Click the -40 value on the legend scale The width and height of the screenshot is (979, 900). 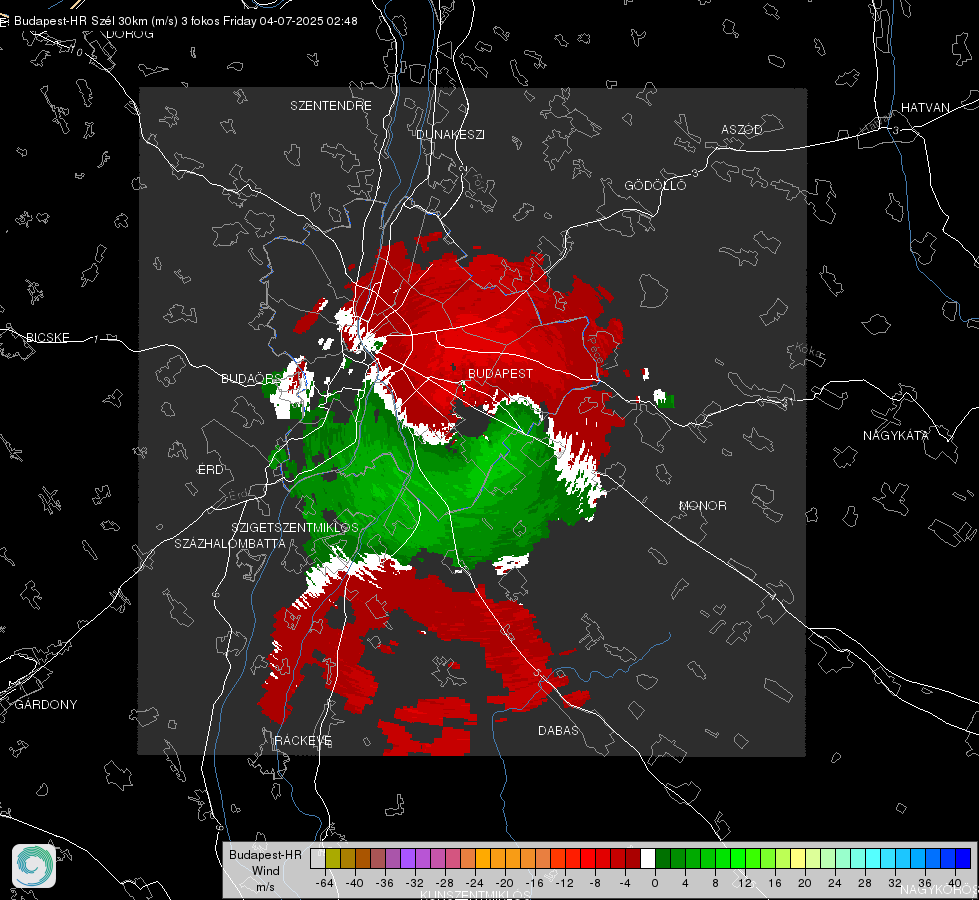tap(355, 883)
